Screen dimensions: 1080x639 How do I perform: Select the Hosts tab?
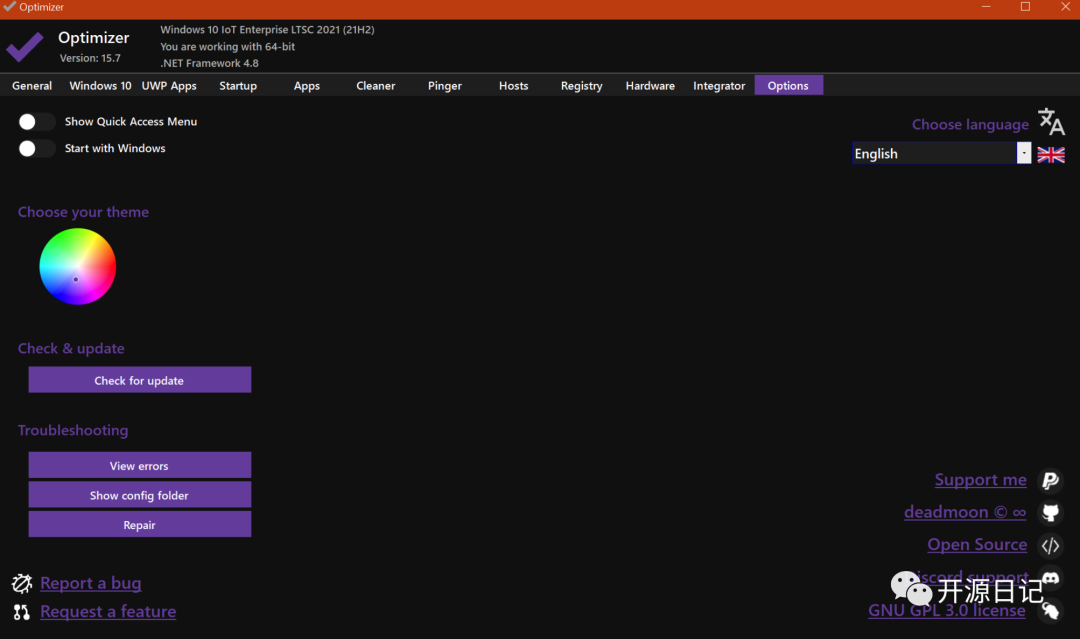pyautogui.click(x=514, y=85)
